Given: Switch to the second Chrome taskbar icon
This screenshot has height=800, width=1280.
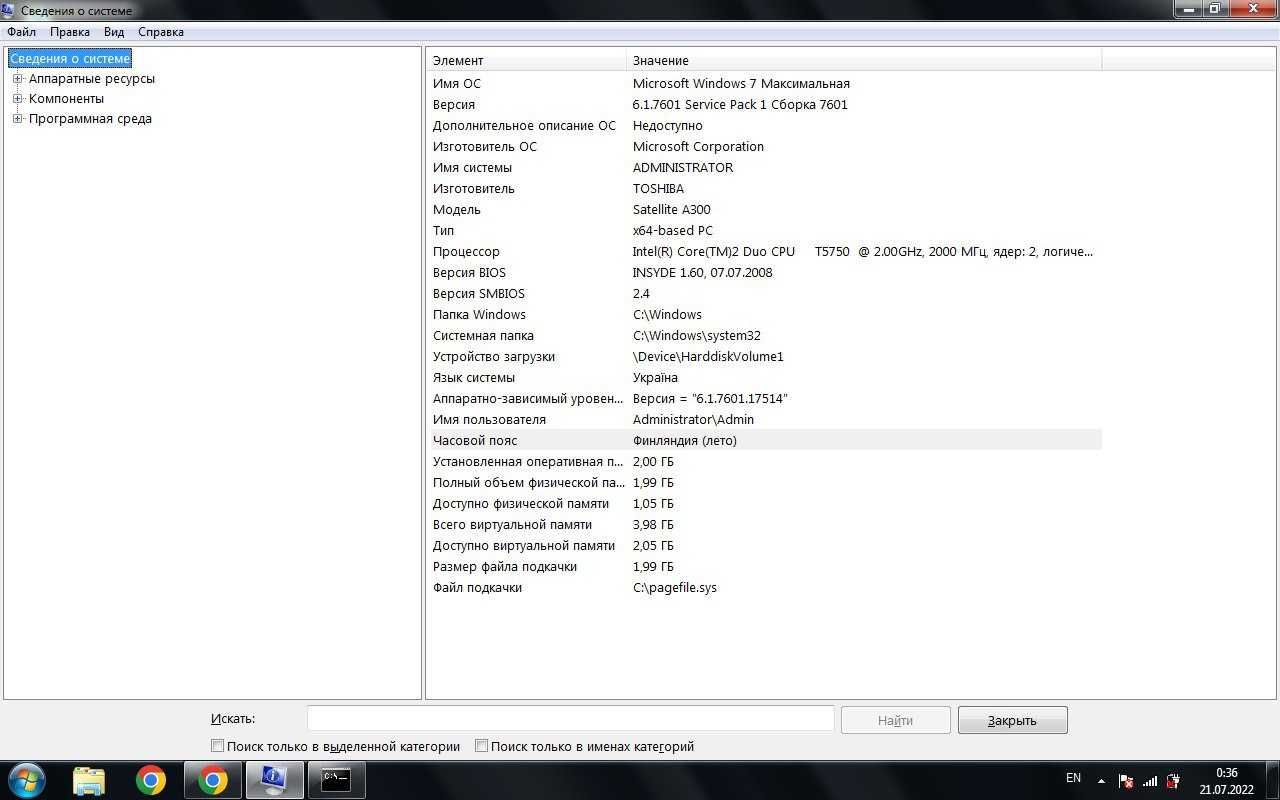Looking at the screenshot, I should coord(213,780).
